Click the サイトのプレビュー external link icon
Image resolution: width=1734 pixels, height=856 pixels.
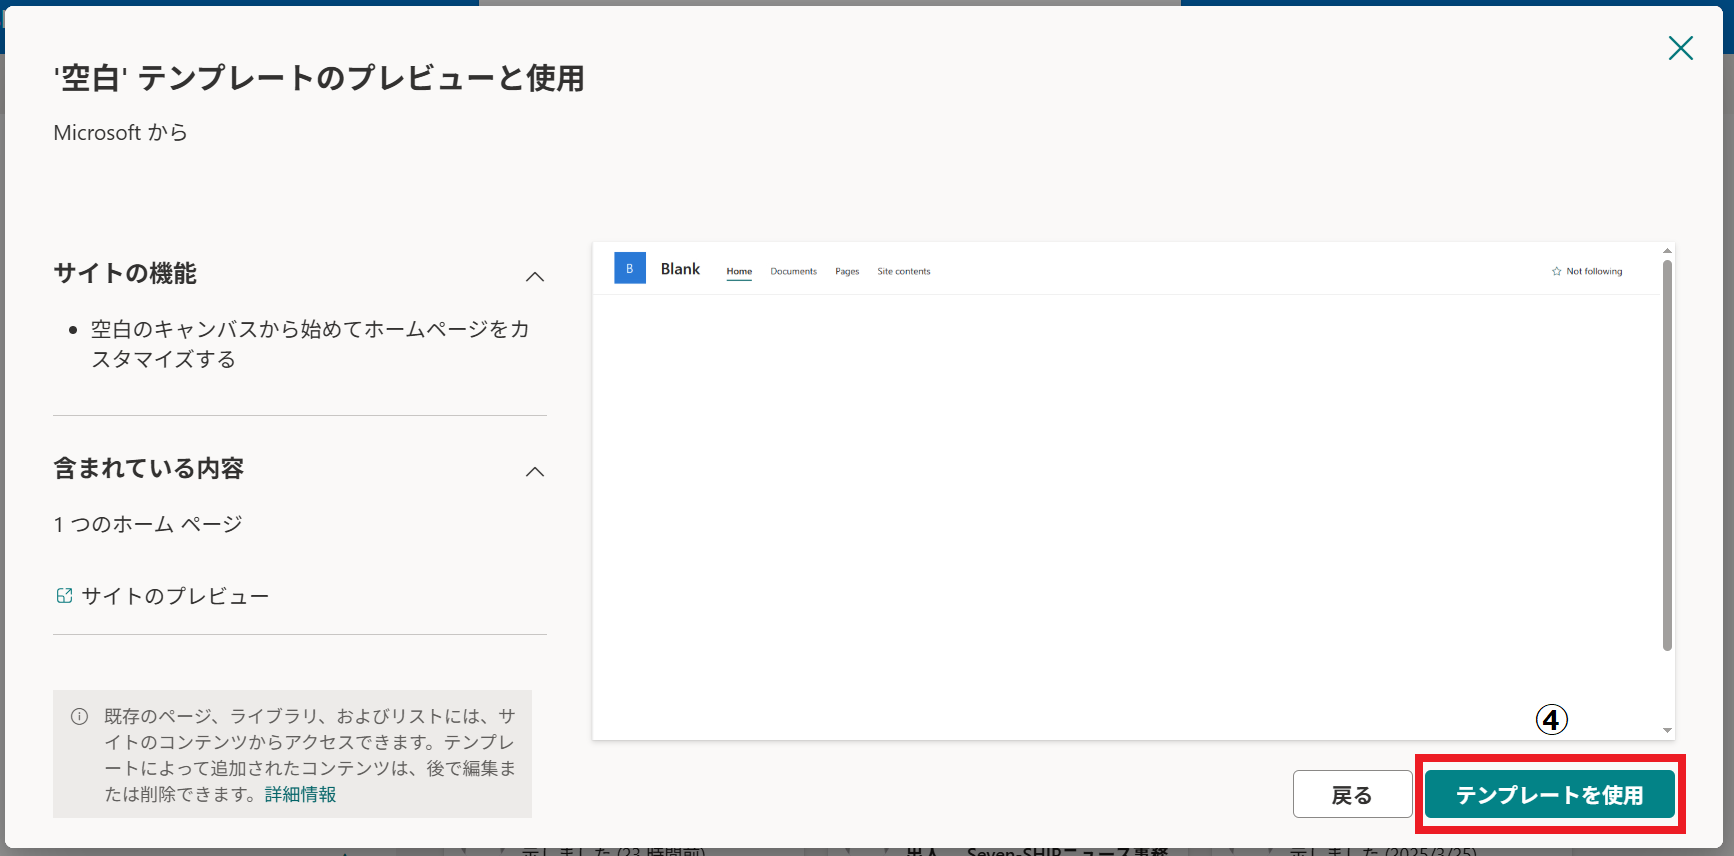coord(64,596)
